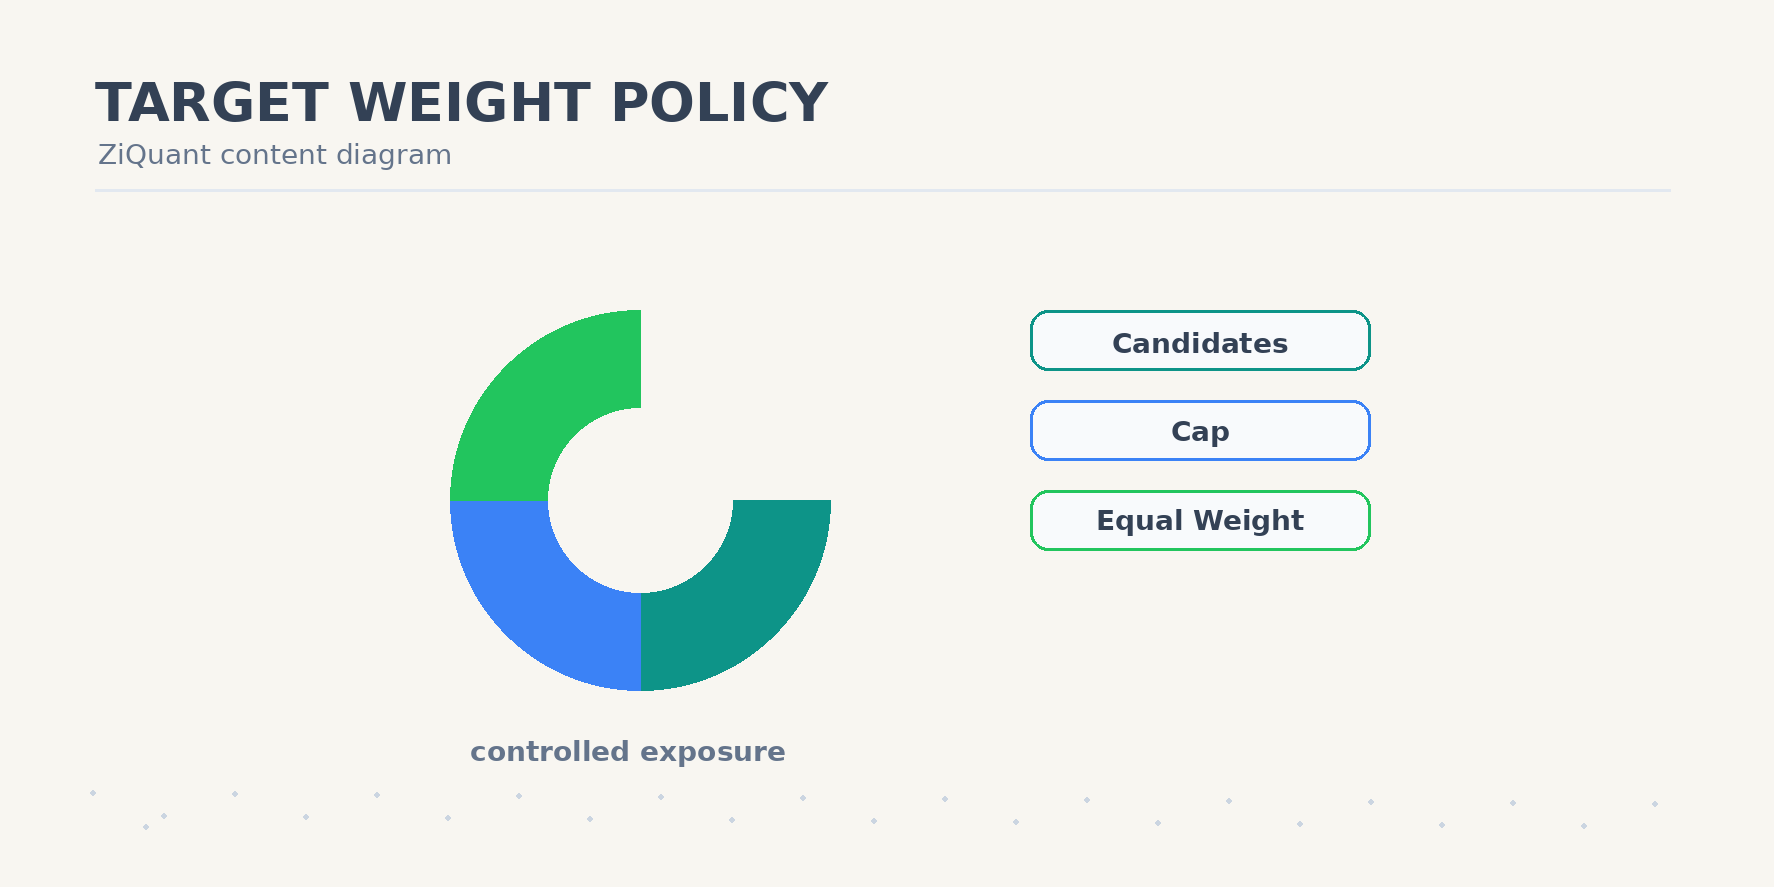Select the Cap legend box
This screenshot has height=887, width=1774.
click(1200, 431)
